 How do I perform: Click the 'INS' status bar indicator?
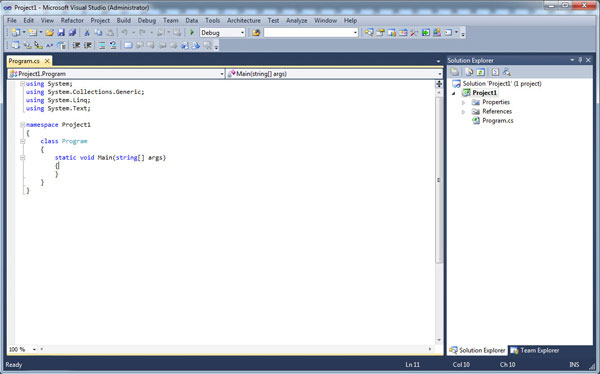[574, 364]
